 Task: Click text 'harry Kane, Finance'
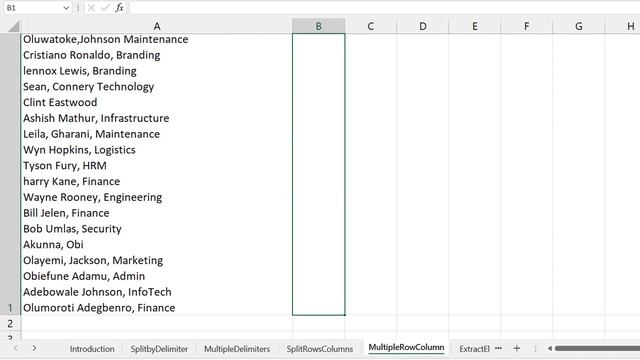click(71, 182)
